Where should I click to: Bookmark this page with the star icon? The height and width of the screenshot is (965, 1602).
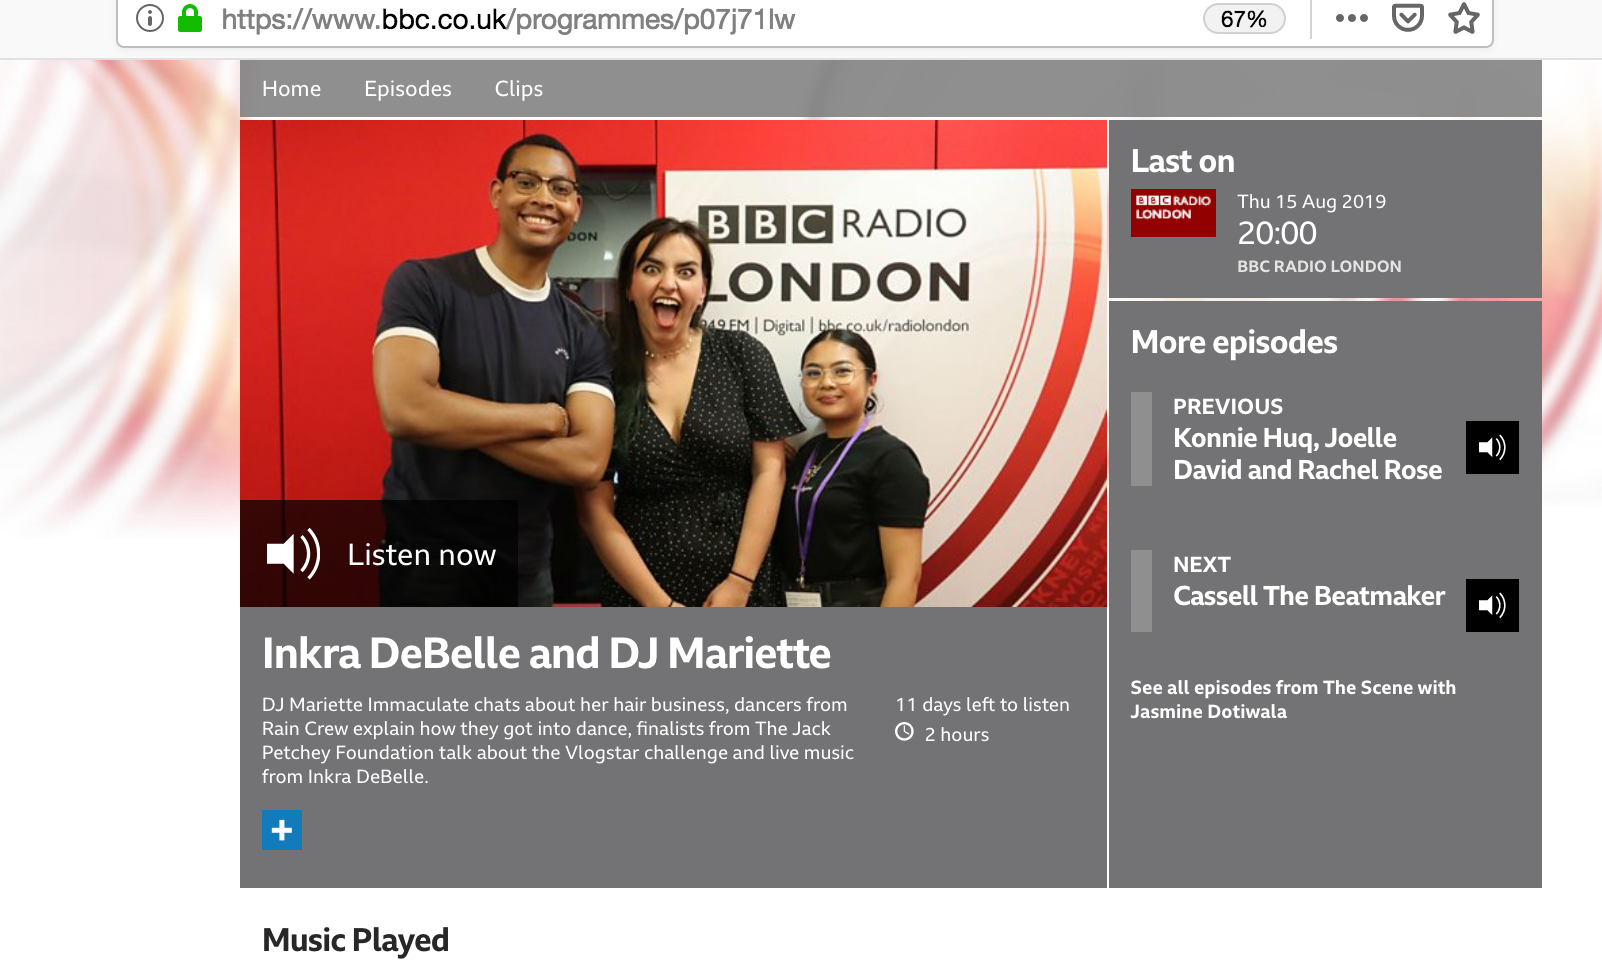1463,18
